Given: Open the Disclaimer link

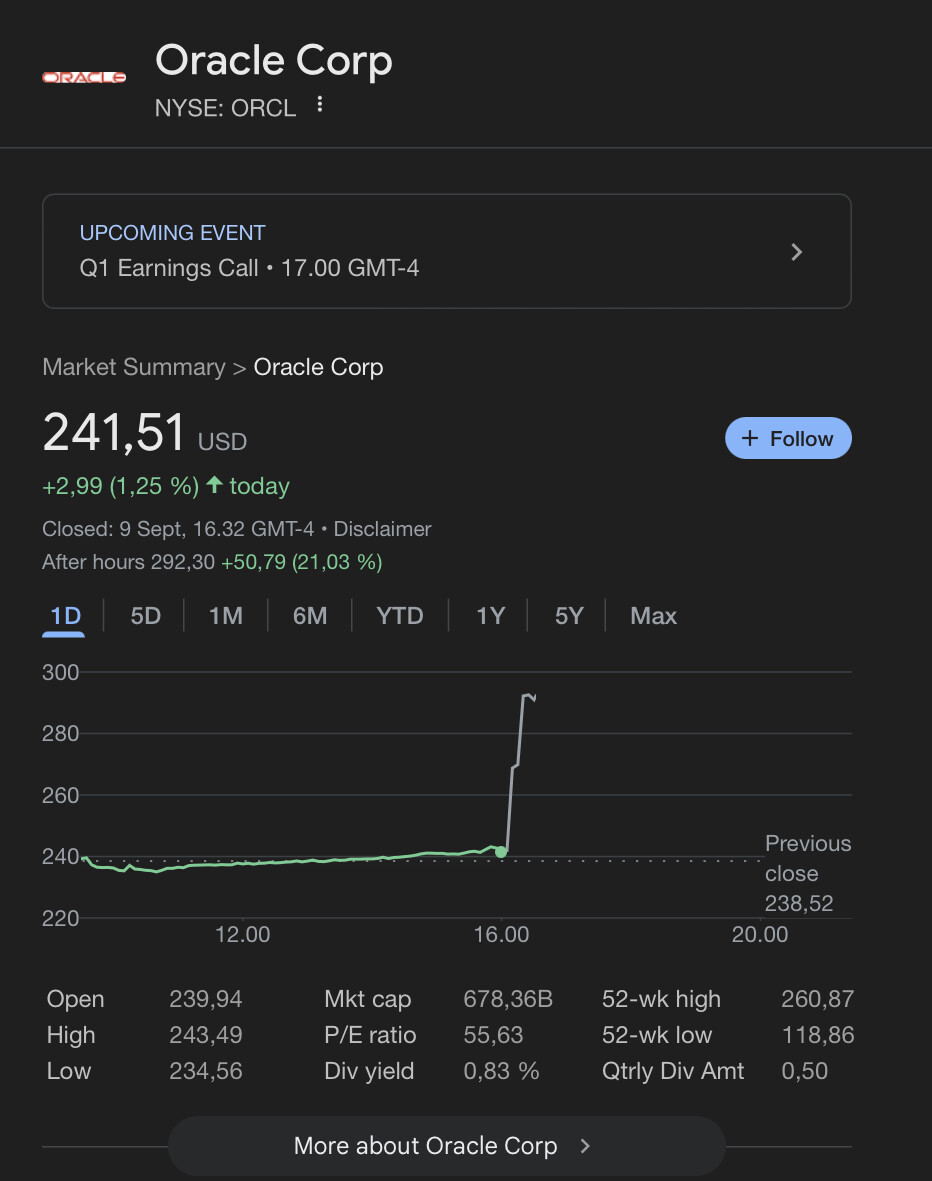Looking at the screenshot, I should 382,529.
